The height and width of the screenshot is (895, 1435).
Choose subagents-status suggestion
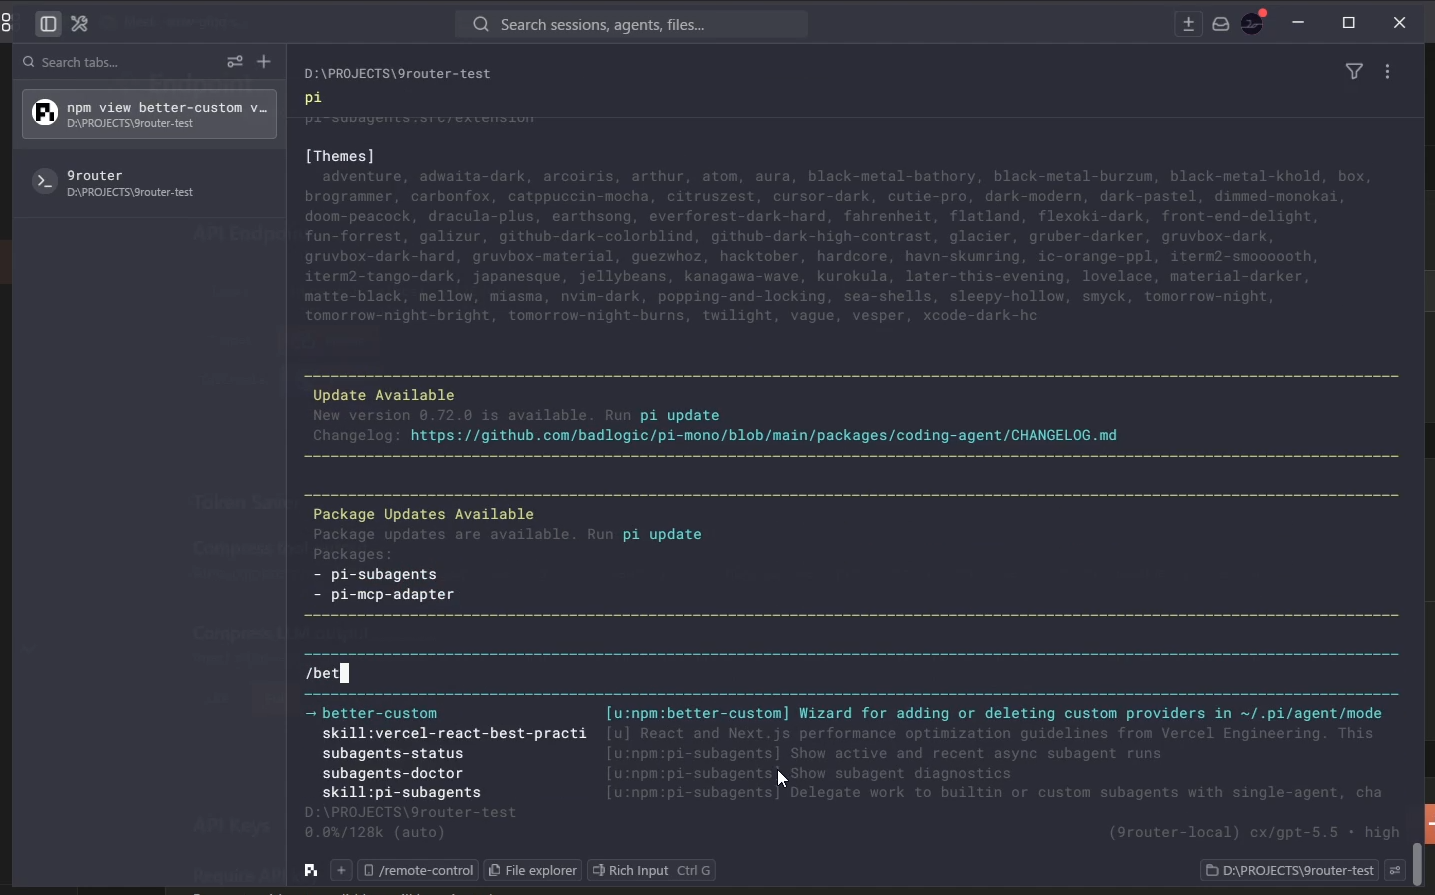(393, 754)
